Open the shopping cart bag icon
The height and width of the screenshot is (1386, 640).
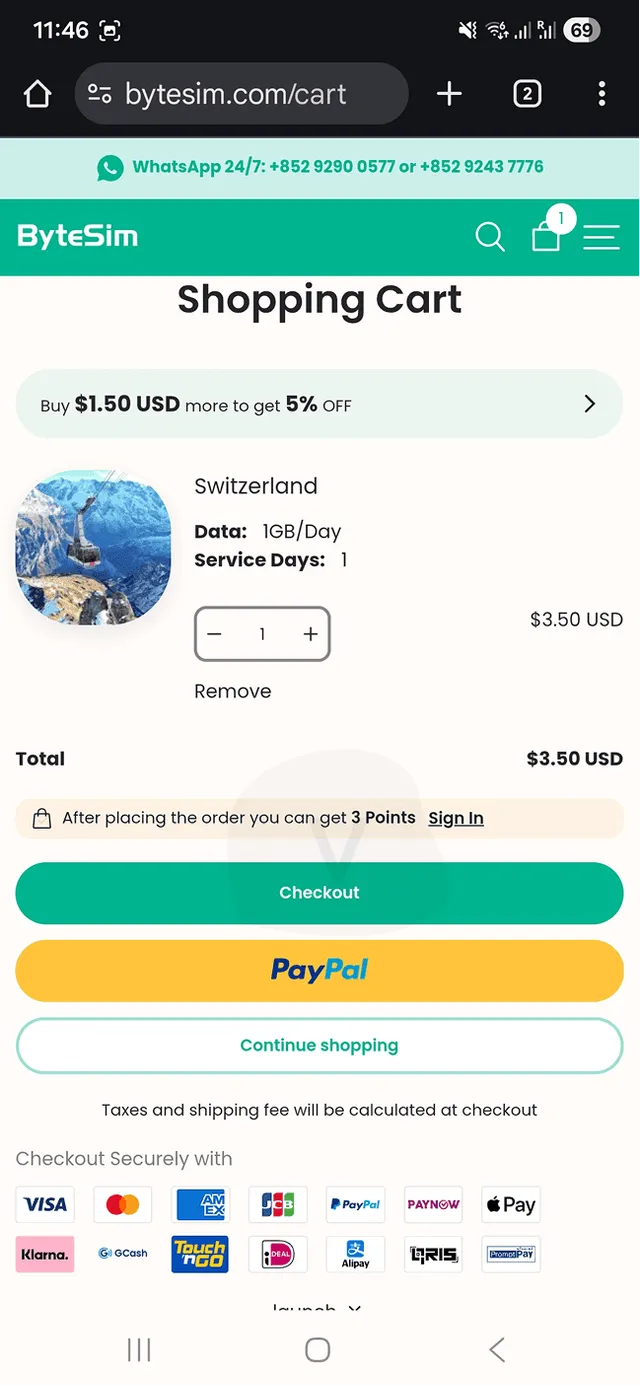pos(546,238)
